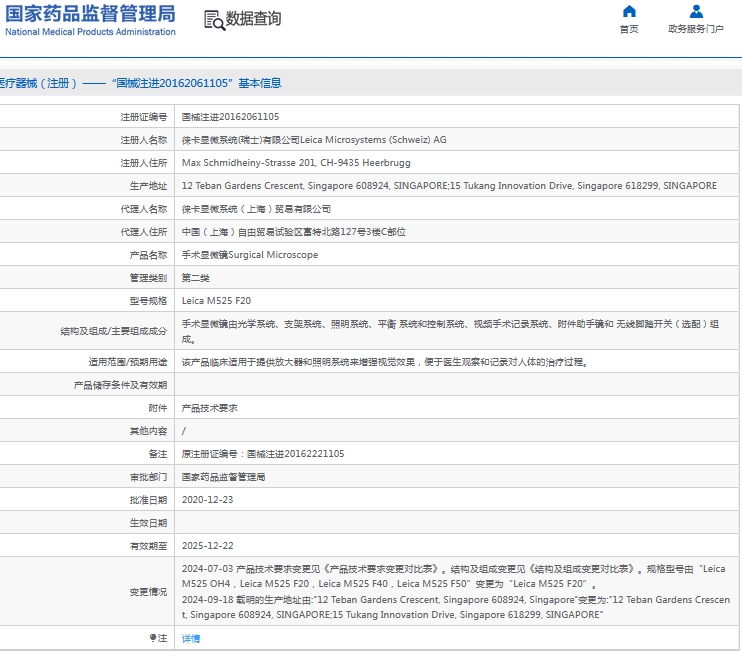Image resolution: width=742 pixels, height=658 pixels.
Task: Click the agent name 徕卡显微系统（上海）贸易有限公司
Action: coord(256,209)
